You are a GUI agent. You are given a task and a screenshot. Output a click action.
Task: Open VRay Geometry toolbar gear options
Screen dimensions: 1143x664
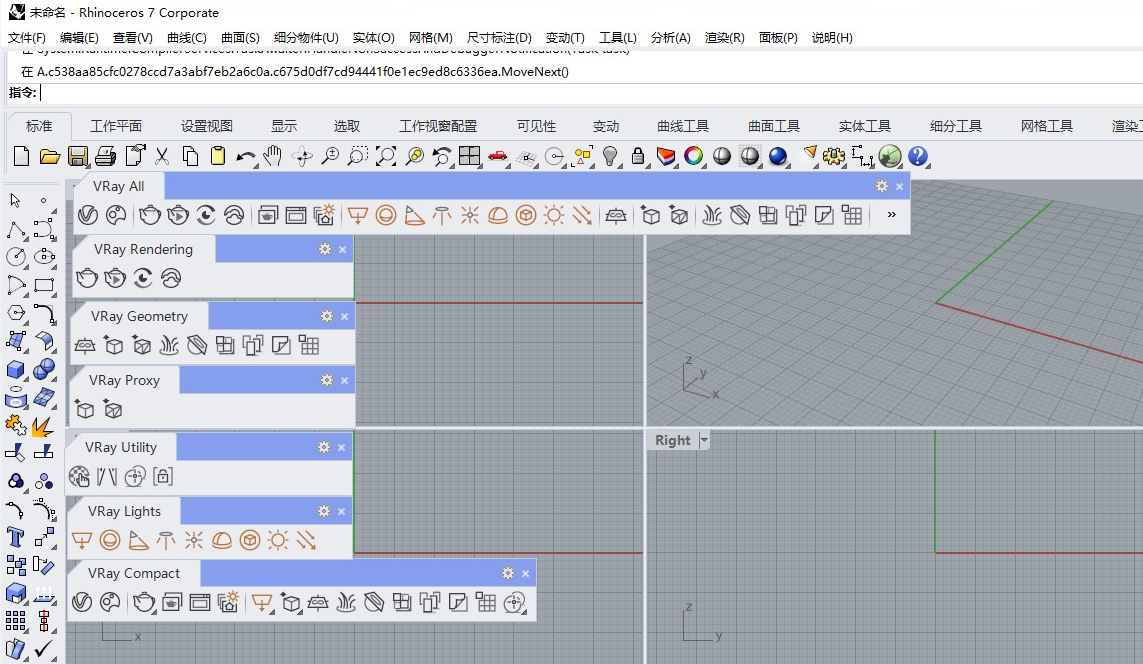[327, 316]
